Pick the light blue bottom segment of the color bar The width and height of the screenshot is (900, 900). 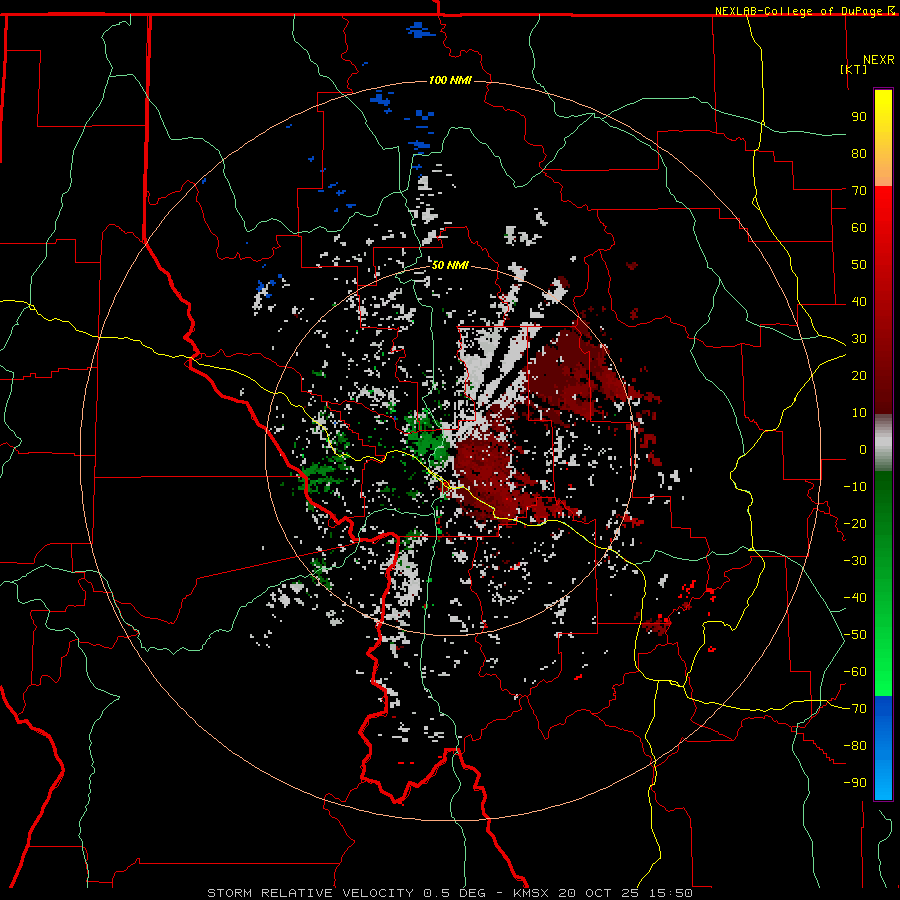[x=883, y=778]
